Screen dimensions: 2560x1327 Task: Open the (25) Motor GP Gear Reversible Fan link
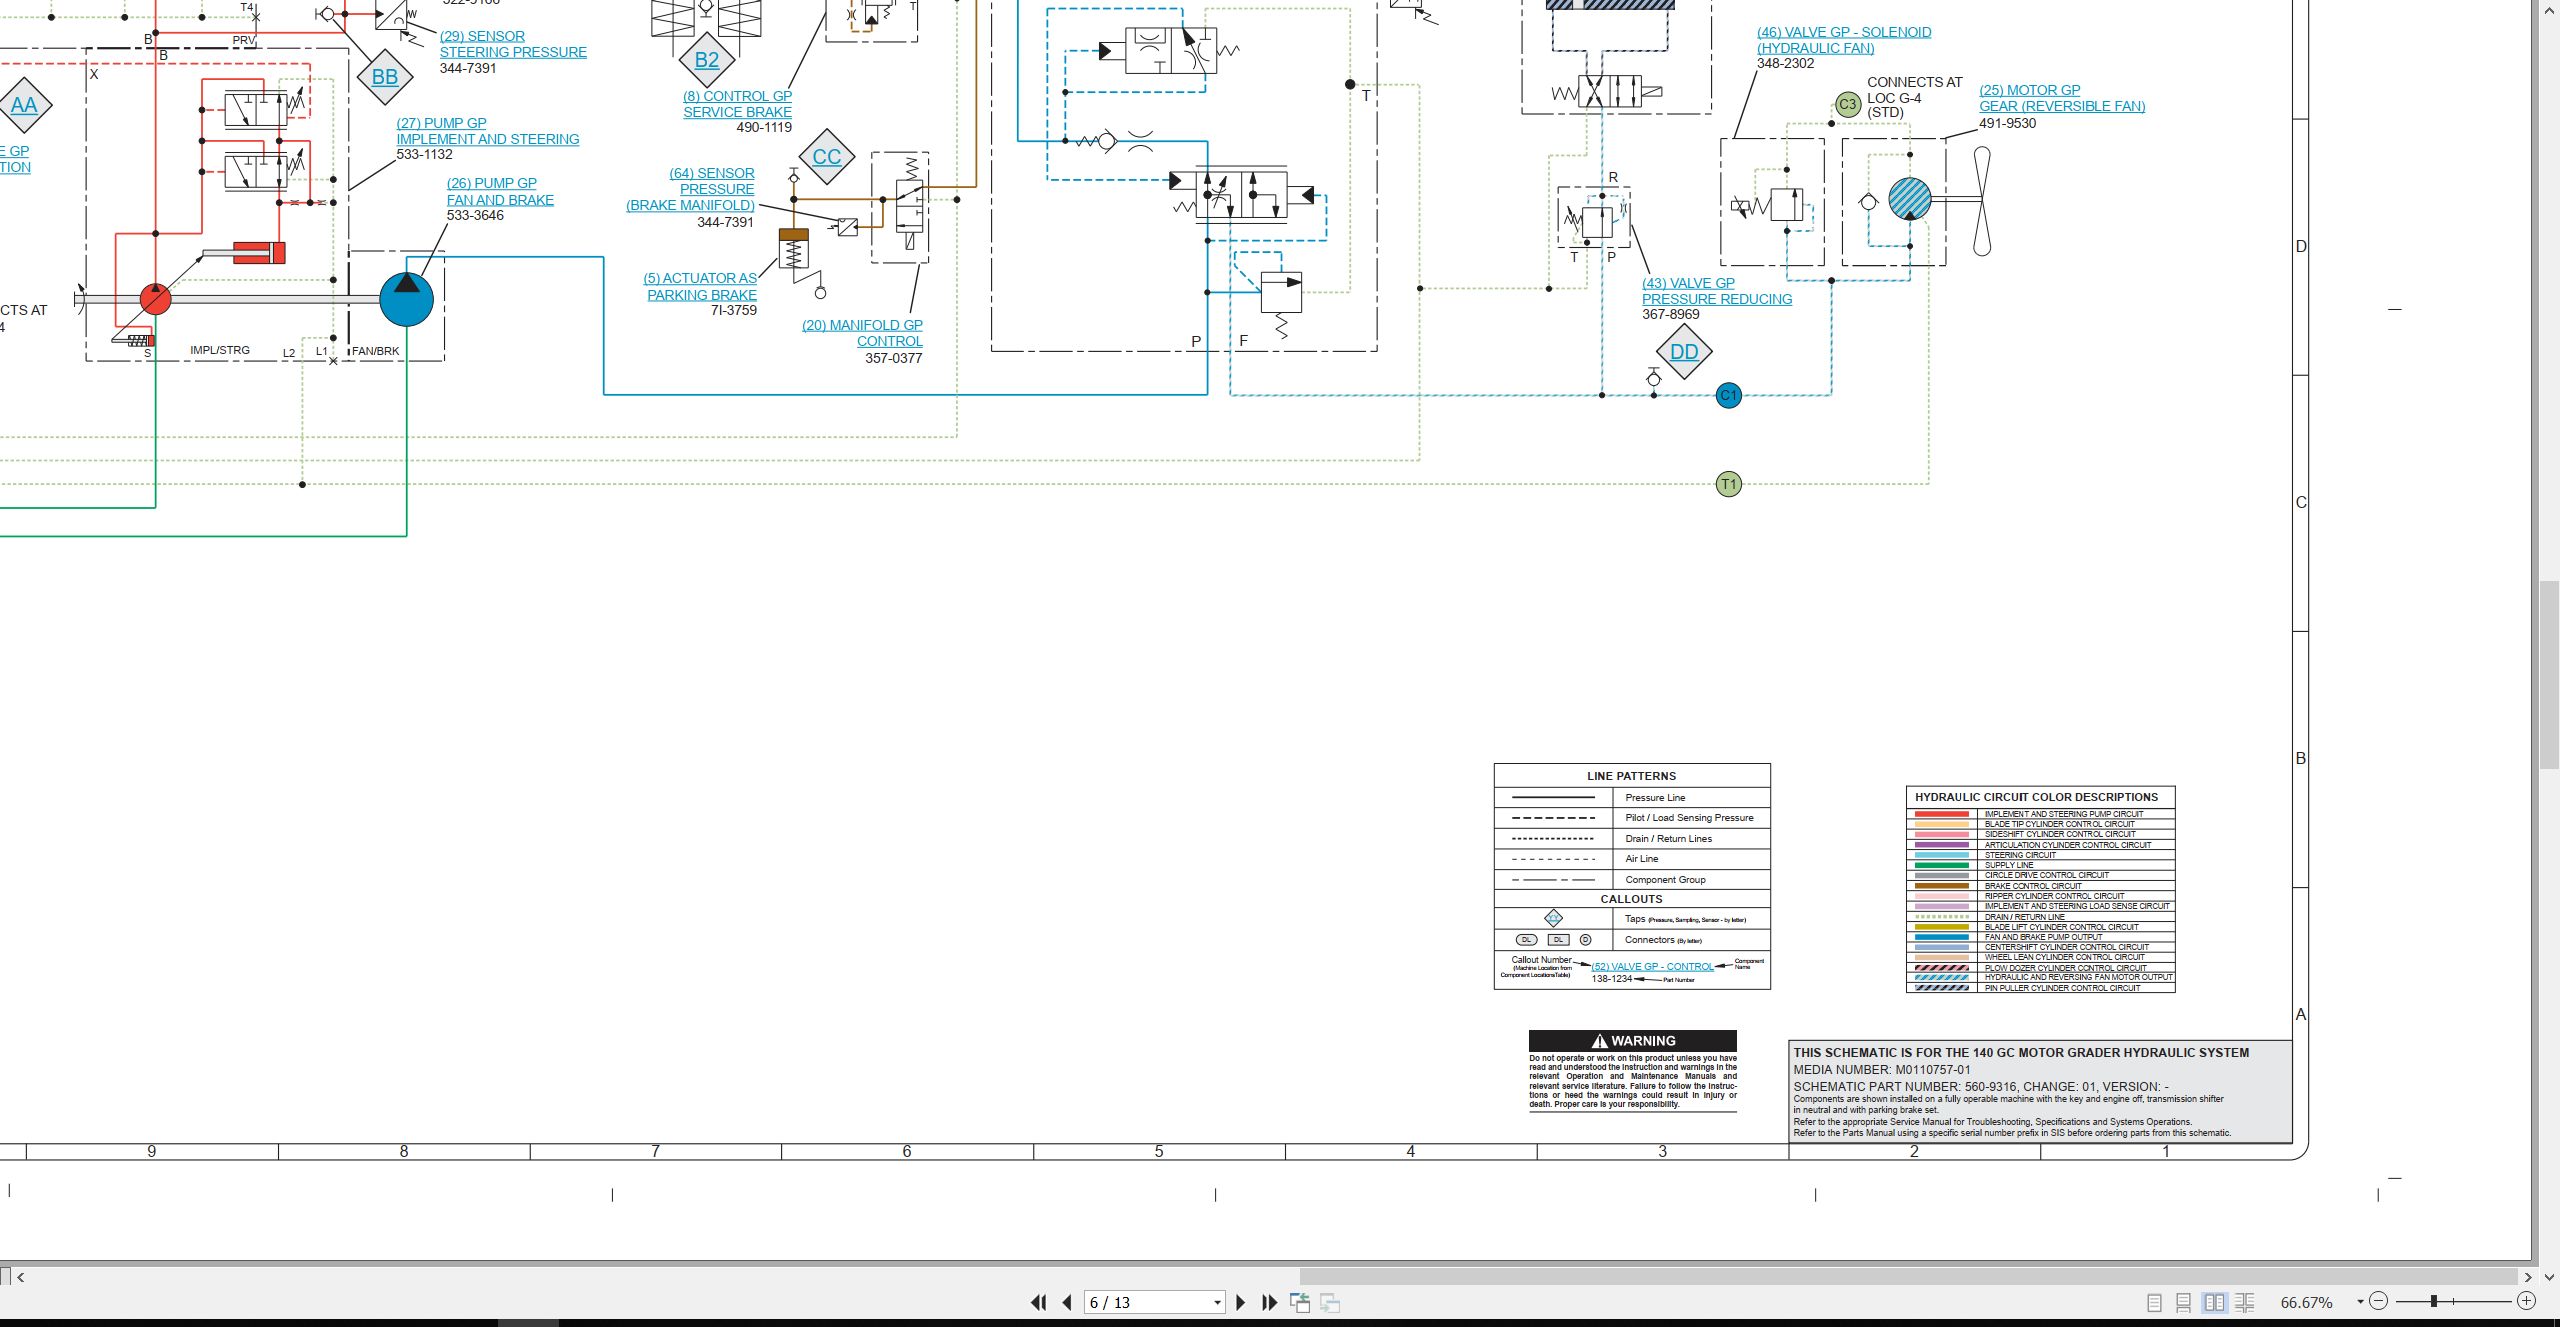click(x=2062, y=98)
